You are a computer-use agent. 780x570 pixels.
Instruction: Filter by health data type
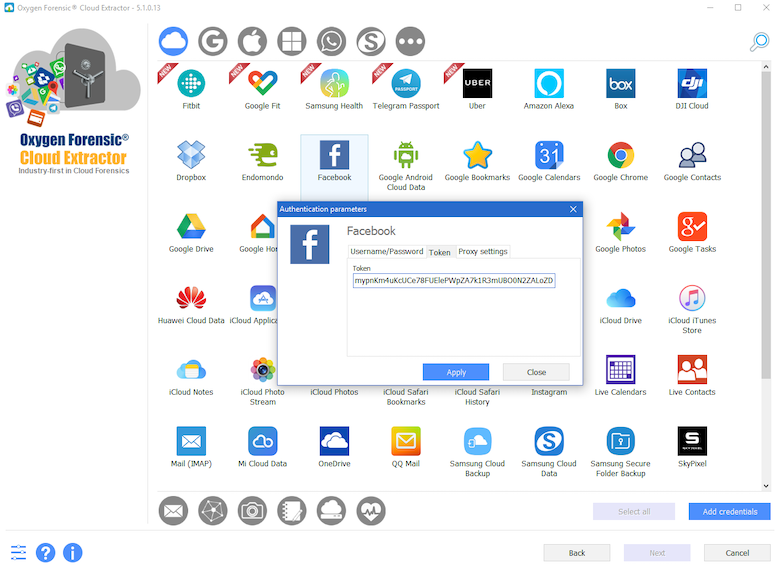(x=371, y=511)
